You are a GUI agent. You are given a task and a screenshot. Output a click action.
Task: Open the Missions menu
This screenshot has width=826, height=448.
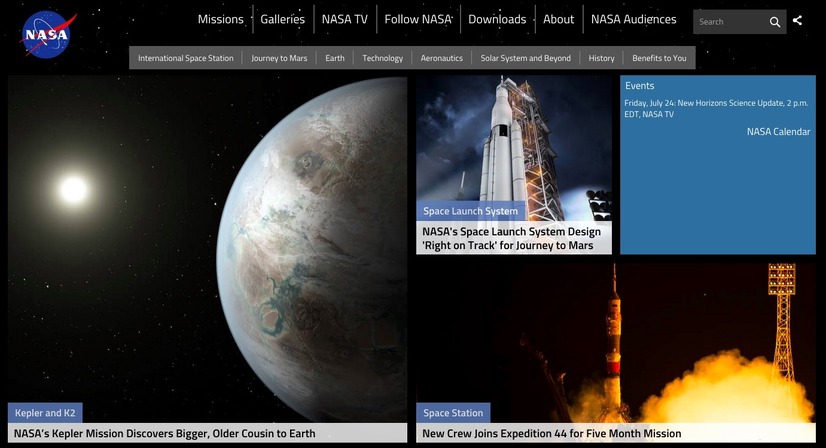click(220, 20)
